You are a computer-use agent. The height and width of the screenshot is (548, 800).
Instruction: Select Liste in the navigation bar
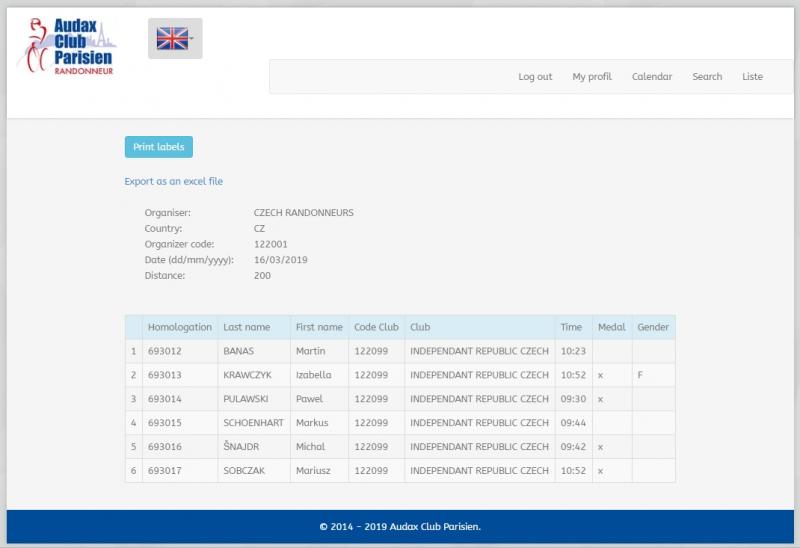[x=752, y=77]
